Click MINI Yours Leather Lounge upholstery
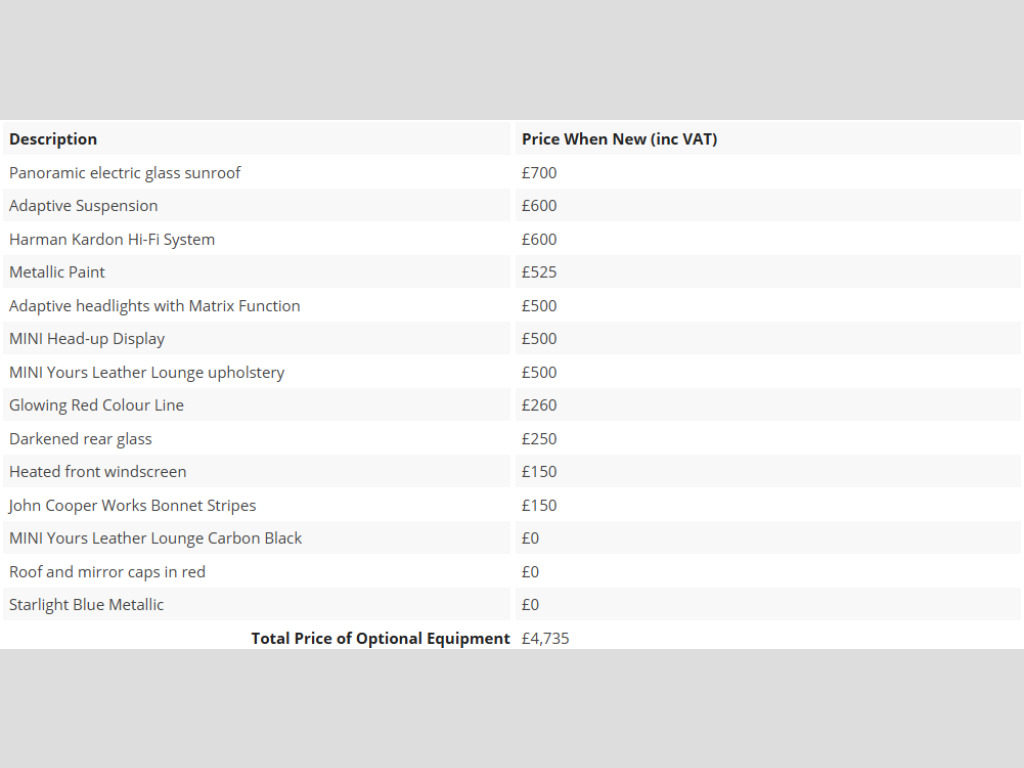 point(147,372)
